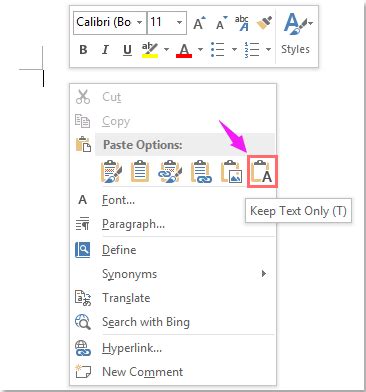Click the Shrink Font icon

(221, 23)
